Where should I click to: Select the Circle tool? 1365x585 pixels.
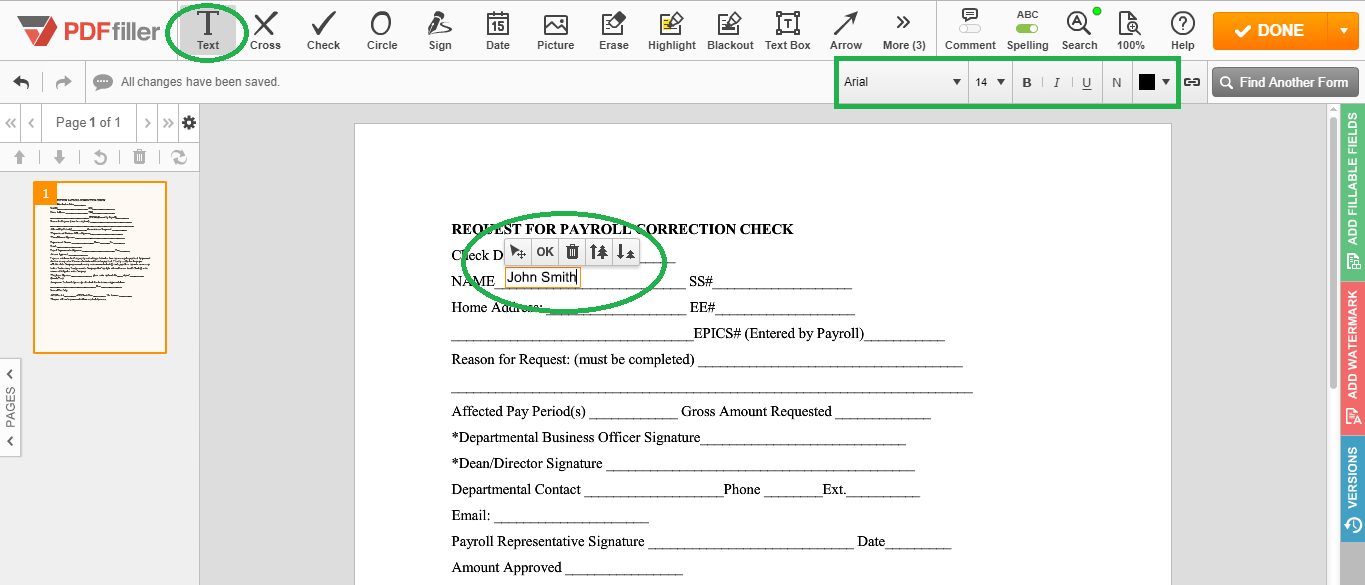[x=381, y=30]
